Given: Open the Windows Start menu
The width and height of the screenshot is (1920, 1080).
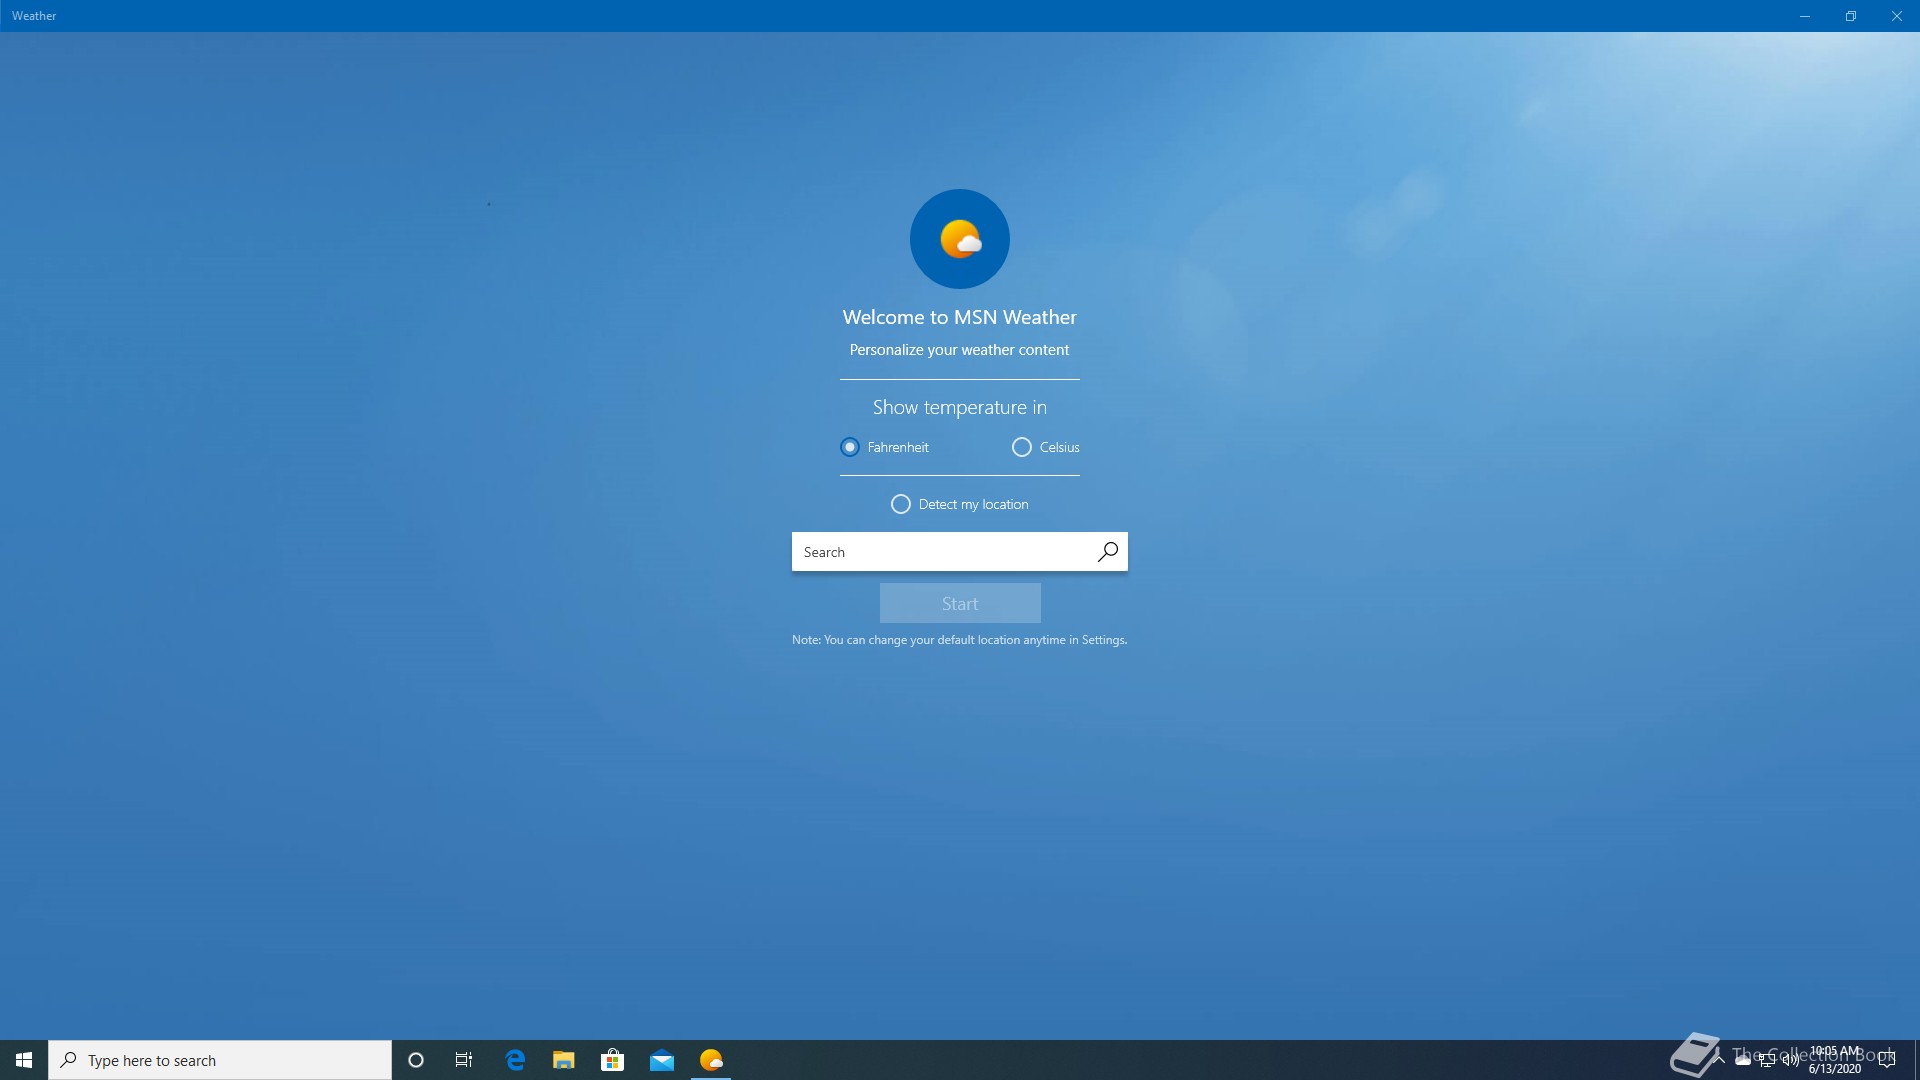Looking at the screenshot, I should pos(24,1060).
